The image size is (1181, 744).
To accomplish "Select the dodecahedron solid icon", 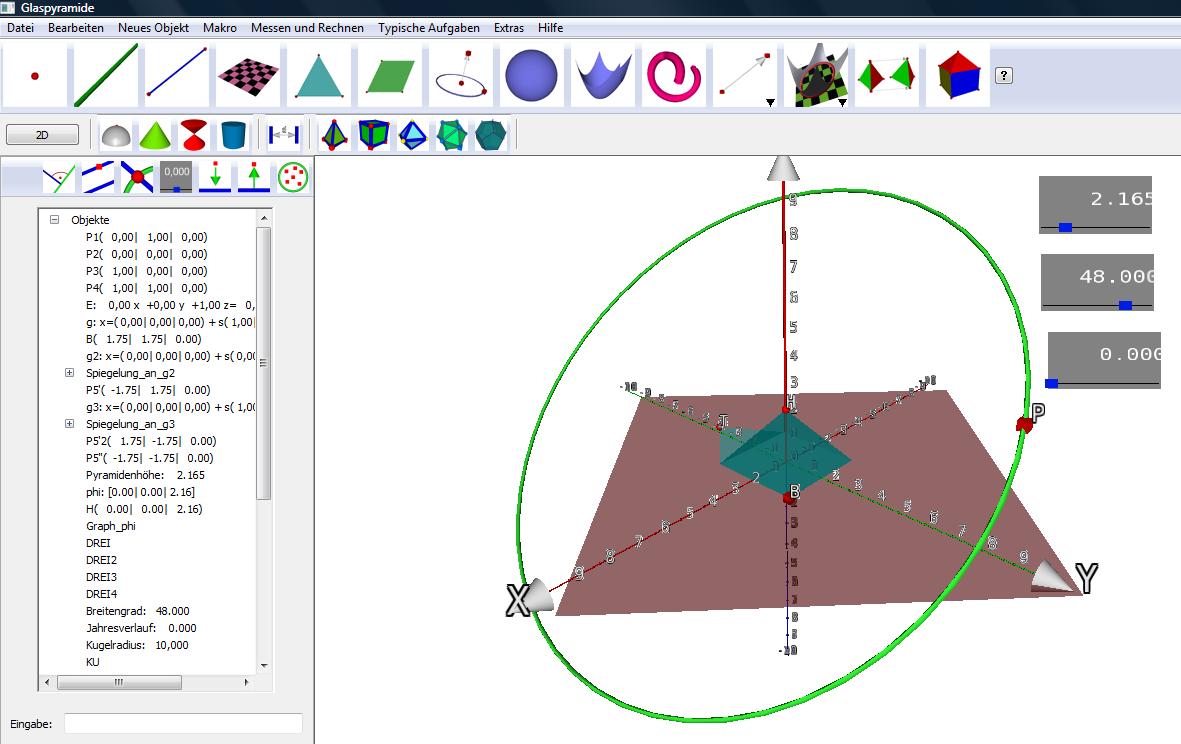I will pyautogui.click(x=491, y=134).
